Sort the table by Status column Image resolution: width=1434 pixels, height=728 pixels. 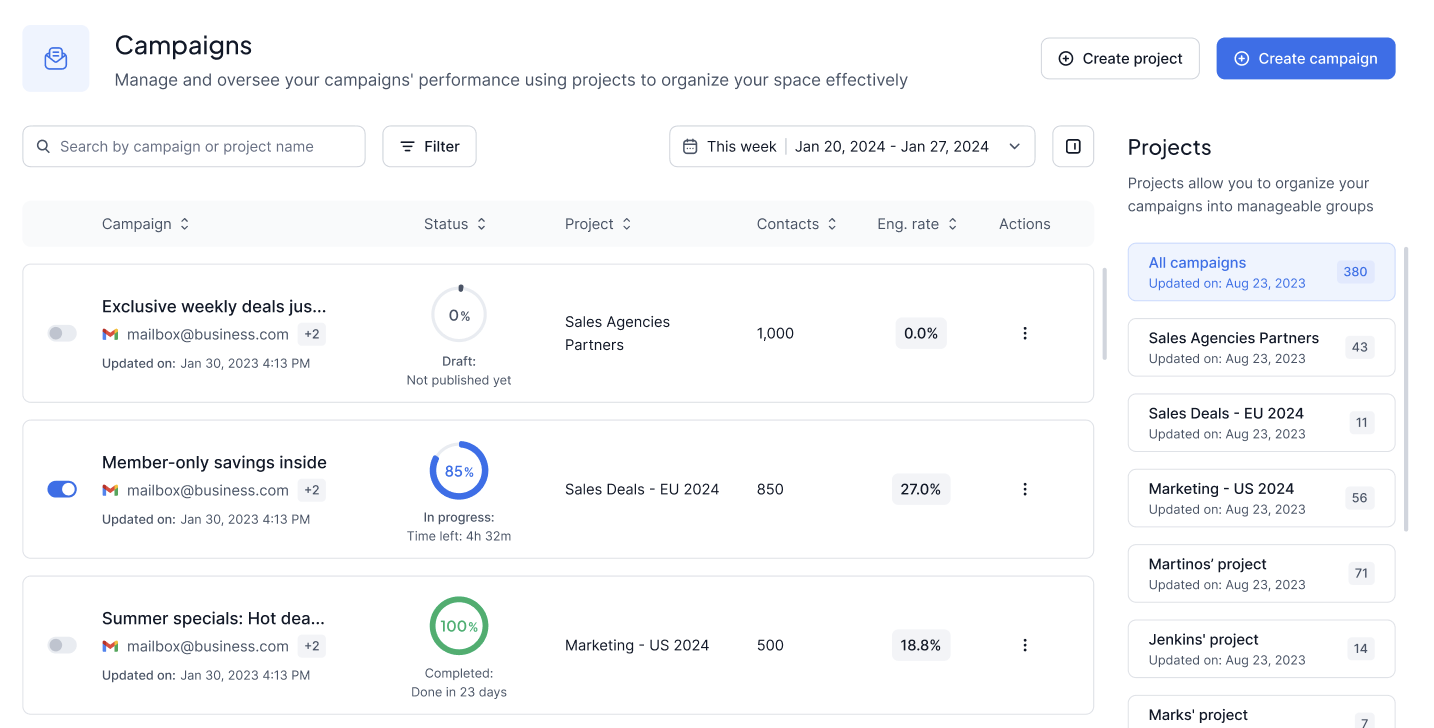click(455, 224)
